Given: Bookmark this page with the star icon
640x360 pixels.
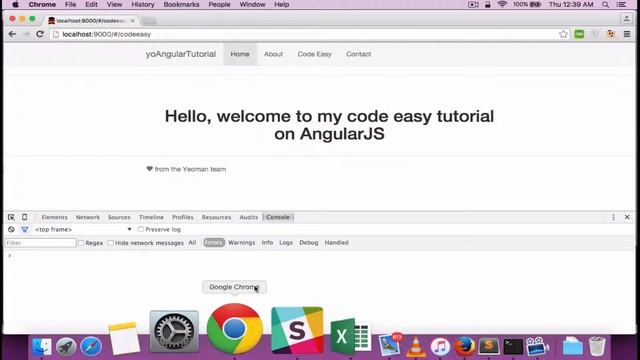Looking at the screenshot, I should point(563,34).
